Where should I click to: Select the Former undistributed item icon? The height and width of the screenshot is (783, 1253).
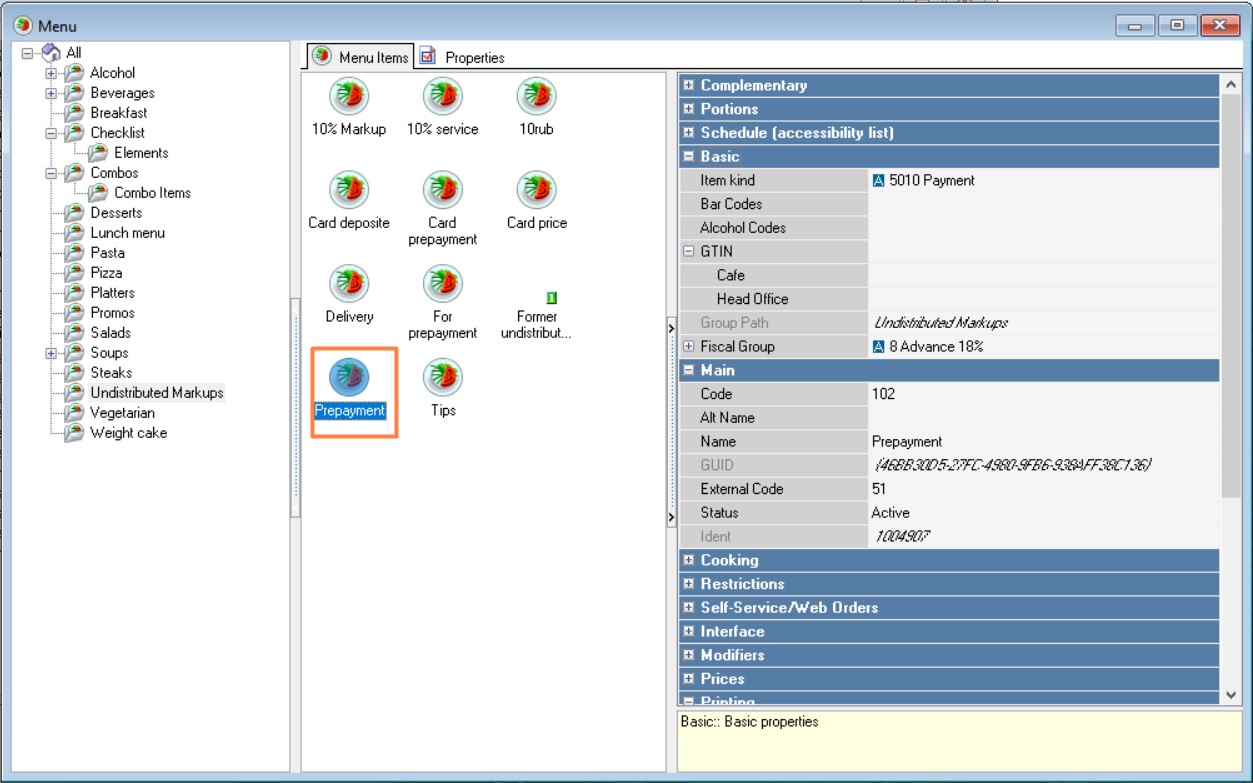[x=551, y=298]
